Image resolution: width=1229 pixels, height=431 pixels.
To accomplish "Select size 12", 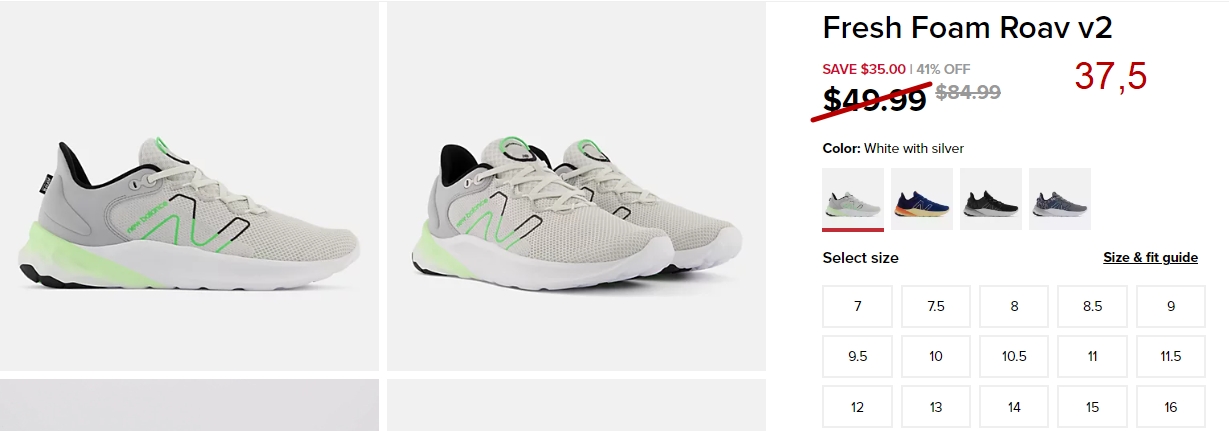I will point(858,407).
